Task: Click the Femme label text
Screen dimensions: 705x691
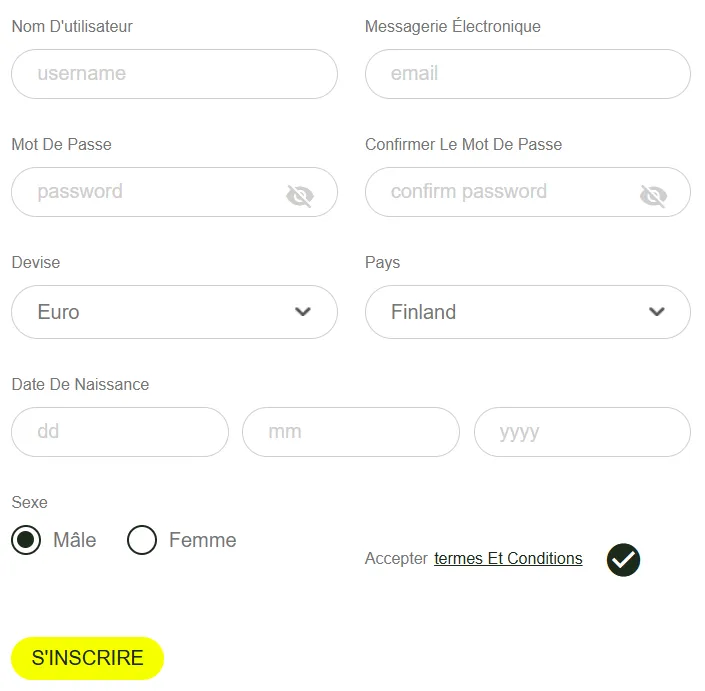Action: [203, 540]
